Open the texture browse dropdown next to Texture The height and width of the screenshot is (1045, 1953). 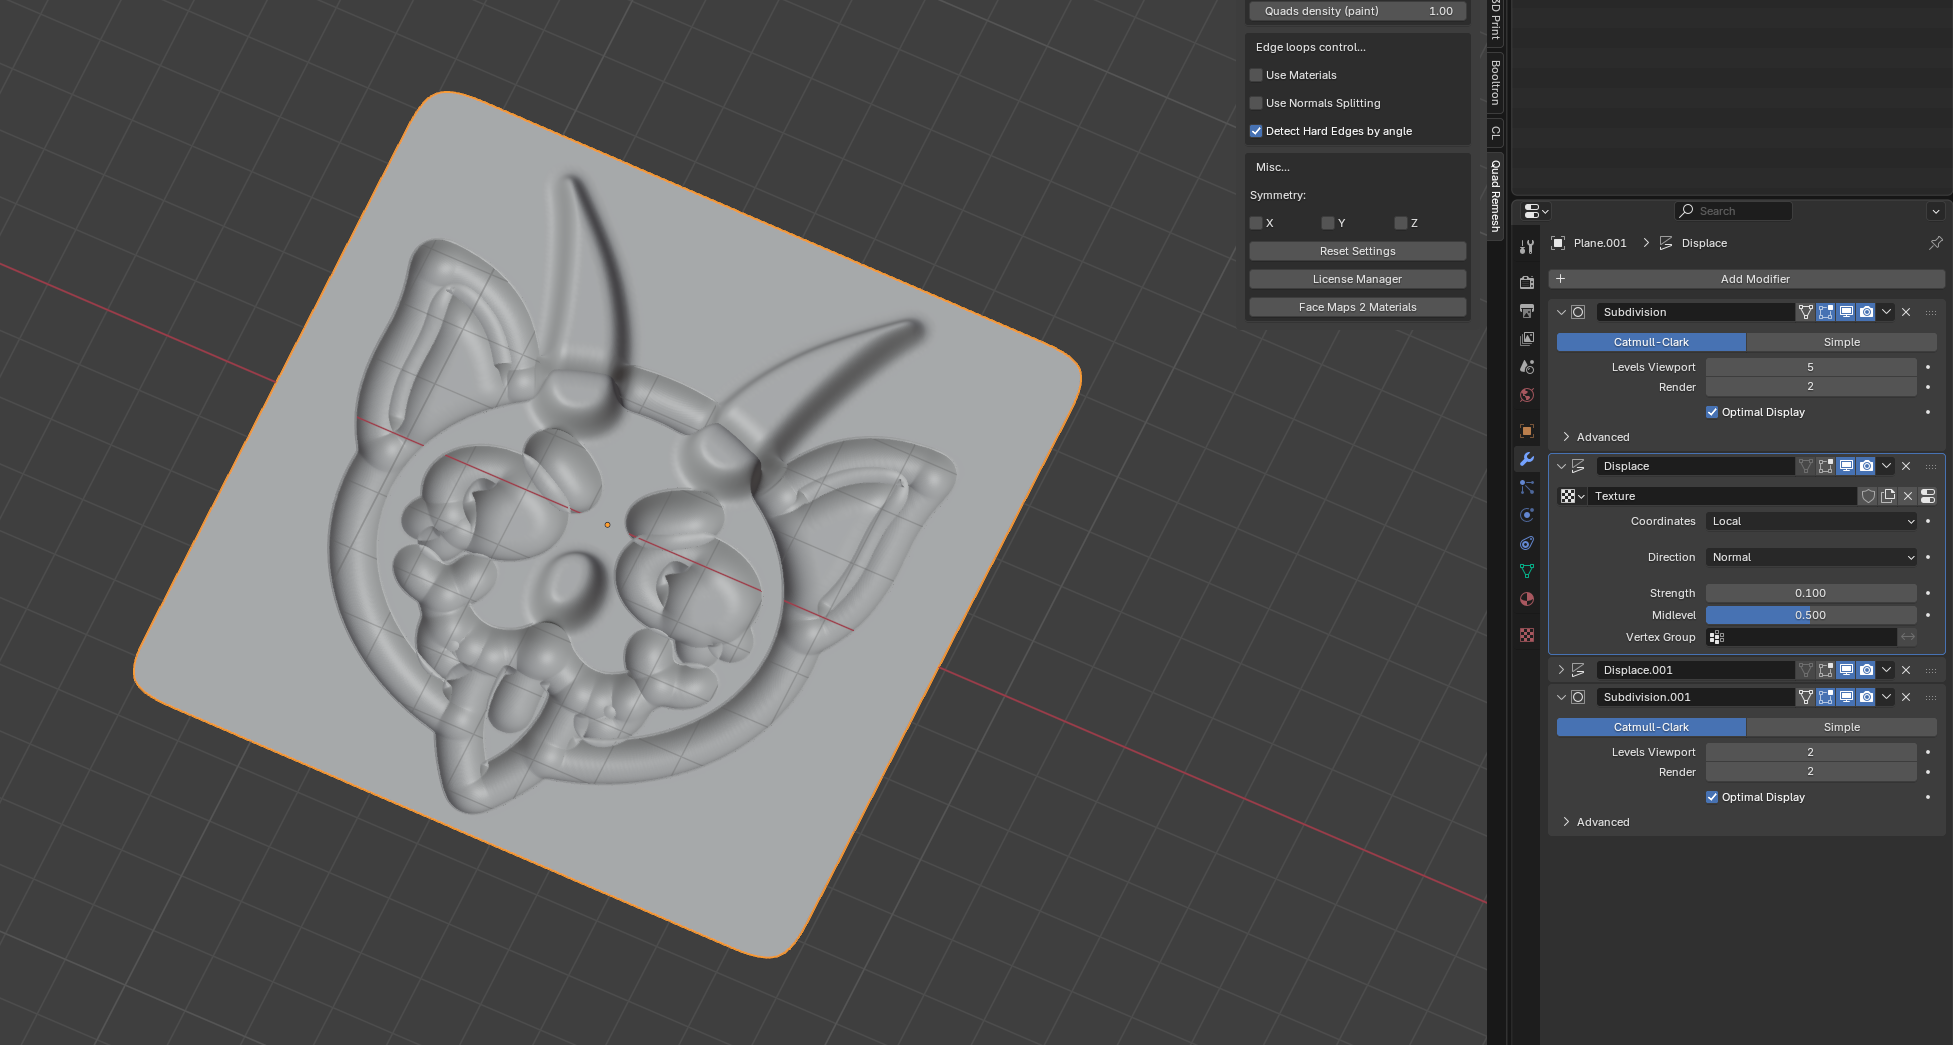click(1572, 496)
